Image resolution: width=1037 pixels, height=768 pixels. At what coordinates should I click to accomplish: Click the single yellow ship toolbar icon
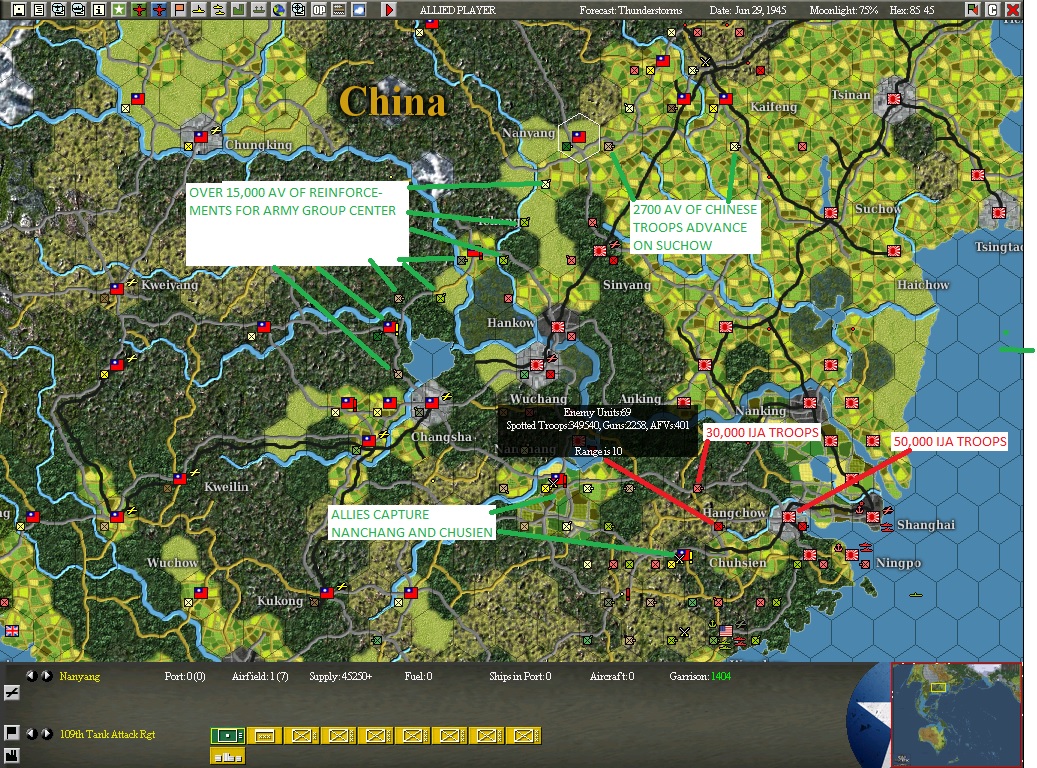coord(198,9)
